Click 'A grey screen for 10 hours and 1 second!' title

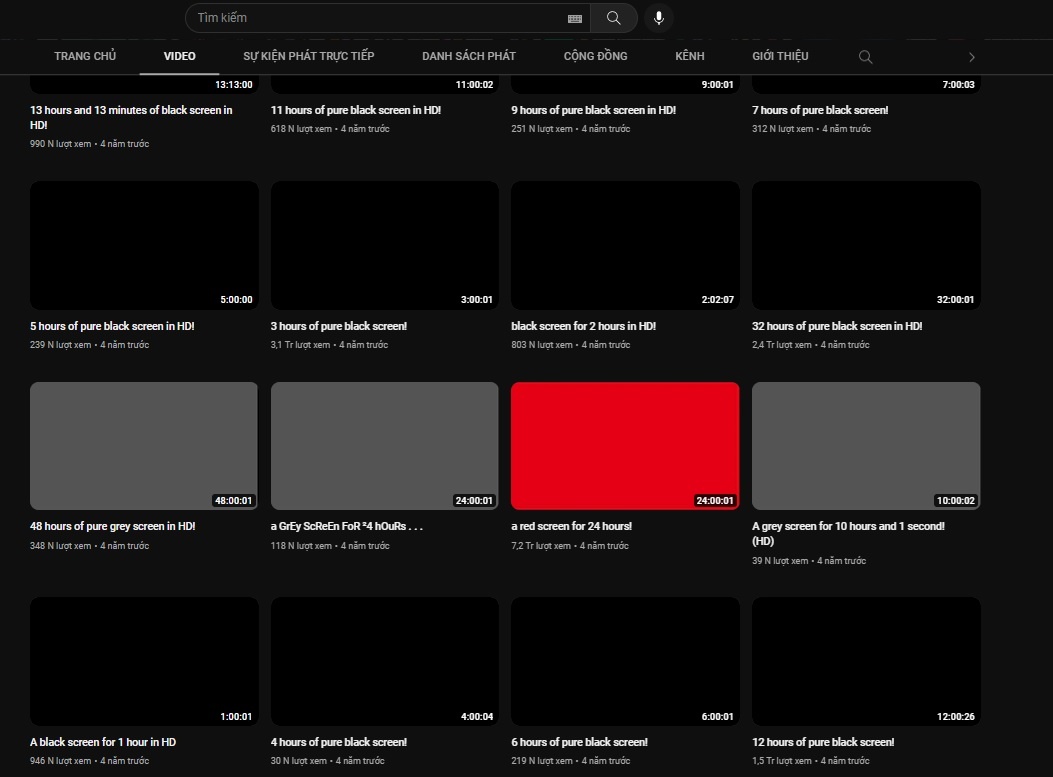point(848,526)
